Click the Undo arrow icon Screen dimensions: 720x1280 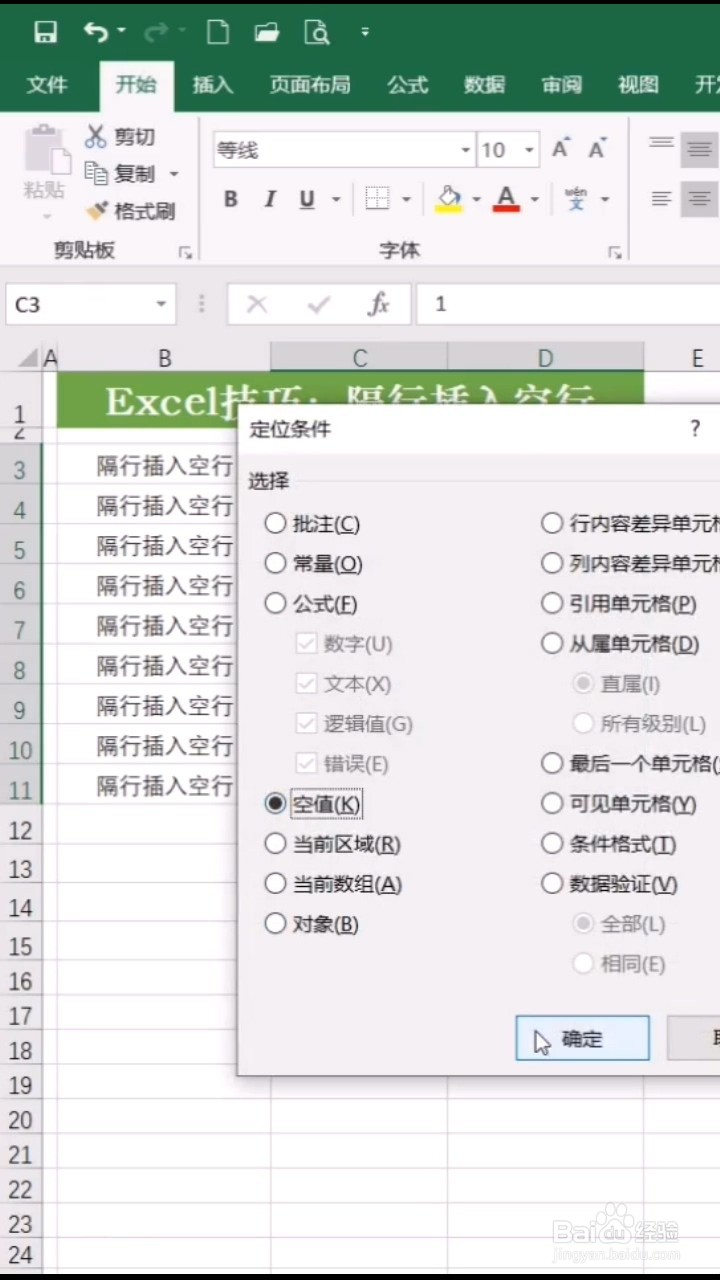(96, 33)
